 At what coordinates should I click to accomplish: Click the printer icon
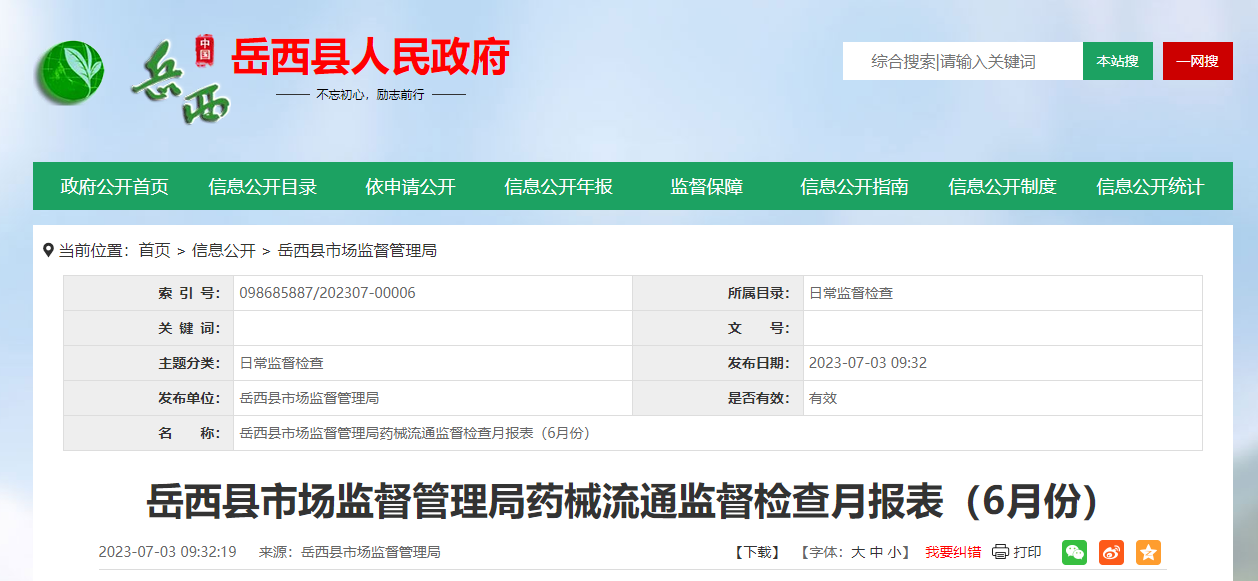1000,552
